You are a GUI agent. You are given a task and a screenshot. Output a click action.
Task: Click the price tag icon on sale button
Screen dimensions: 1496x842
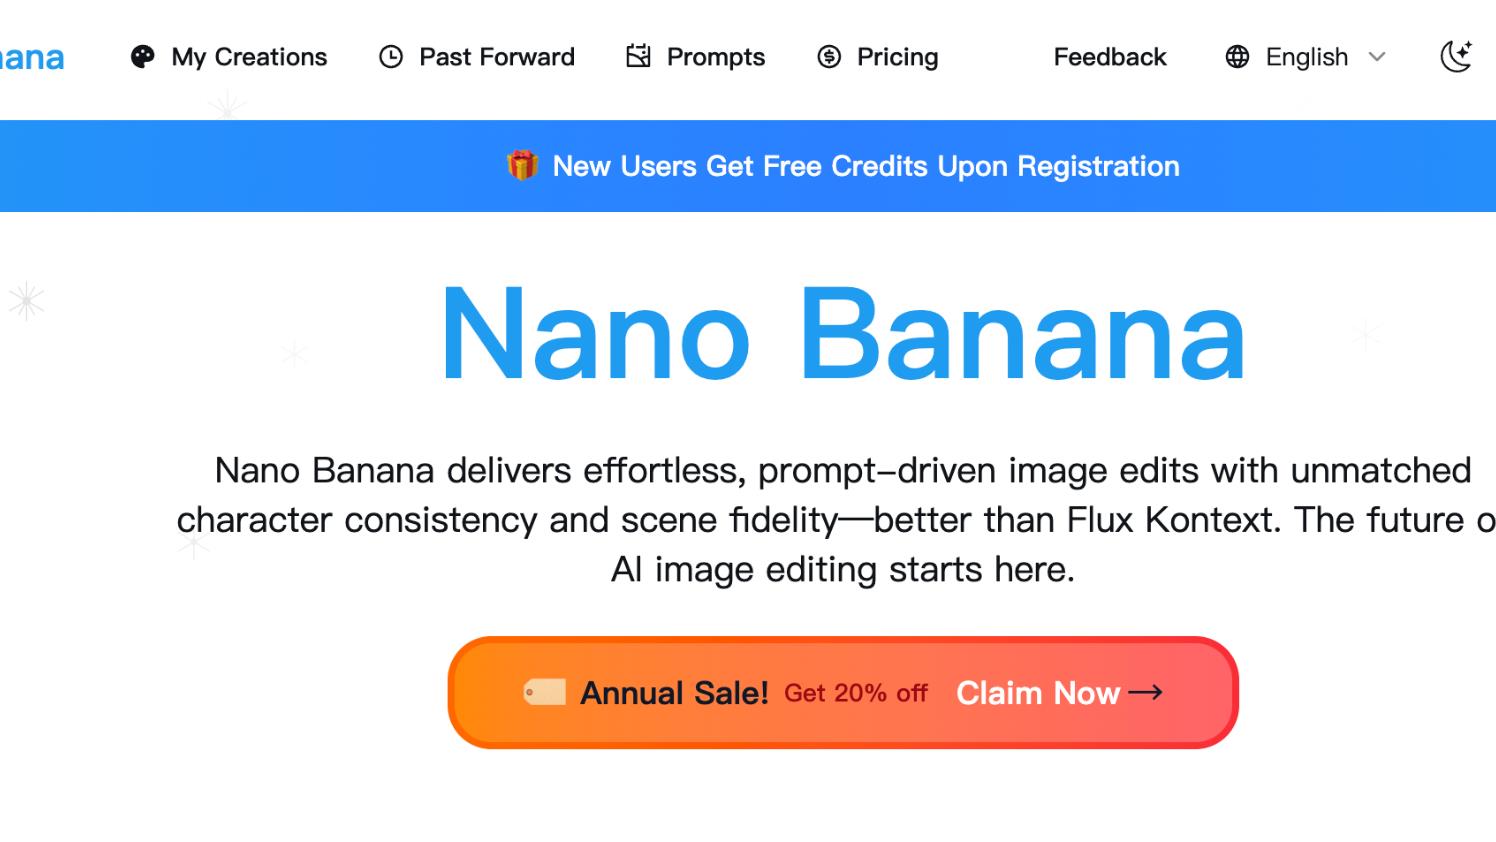[x=545, y=692]
